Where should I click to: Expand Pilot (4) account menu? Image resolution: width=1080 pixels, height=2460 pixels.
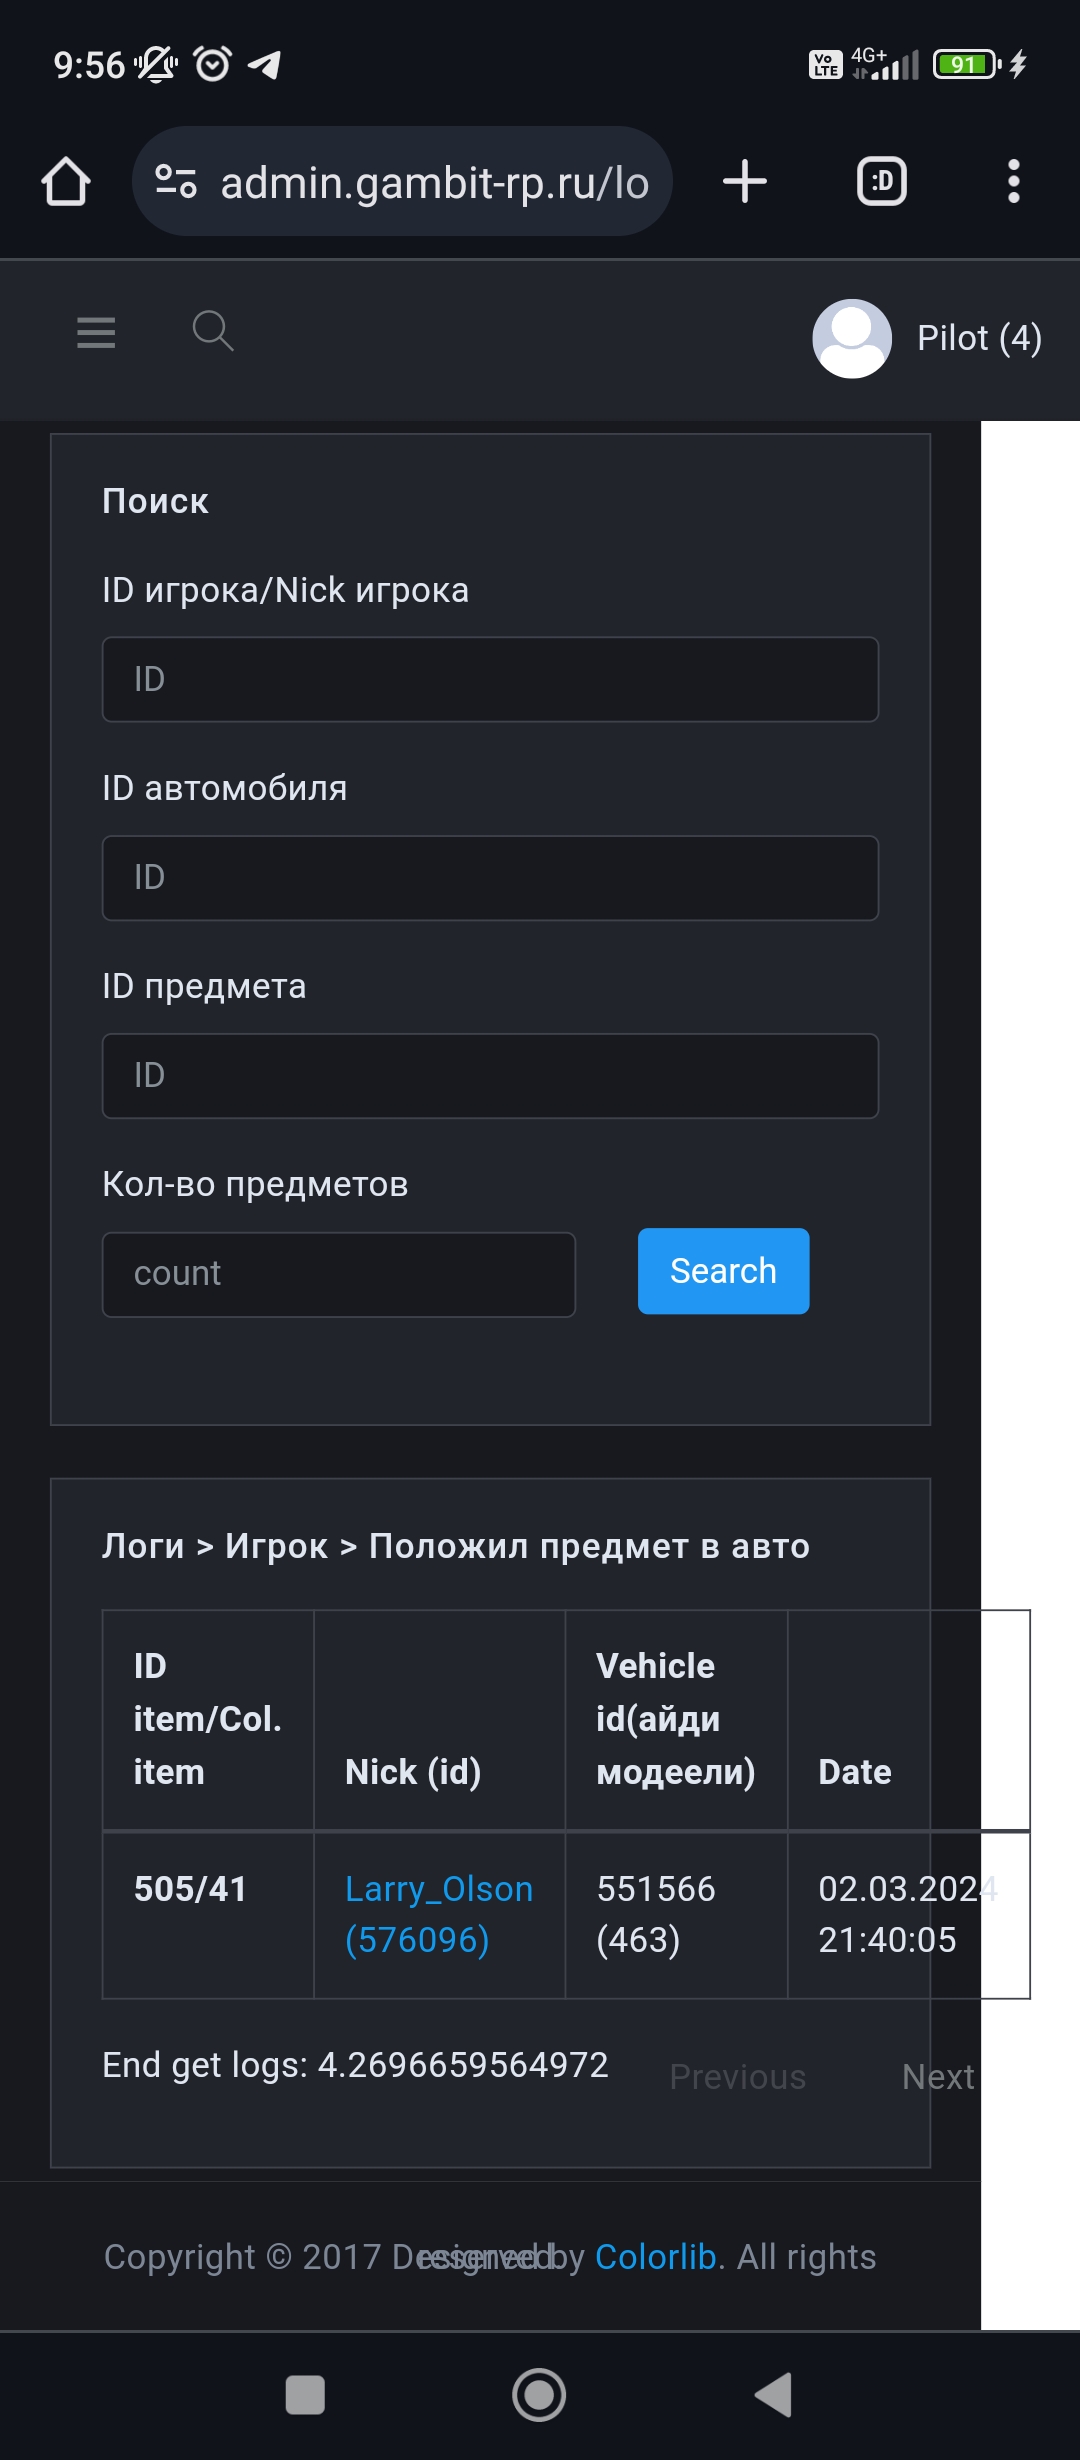979,339
